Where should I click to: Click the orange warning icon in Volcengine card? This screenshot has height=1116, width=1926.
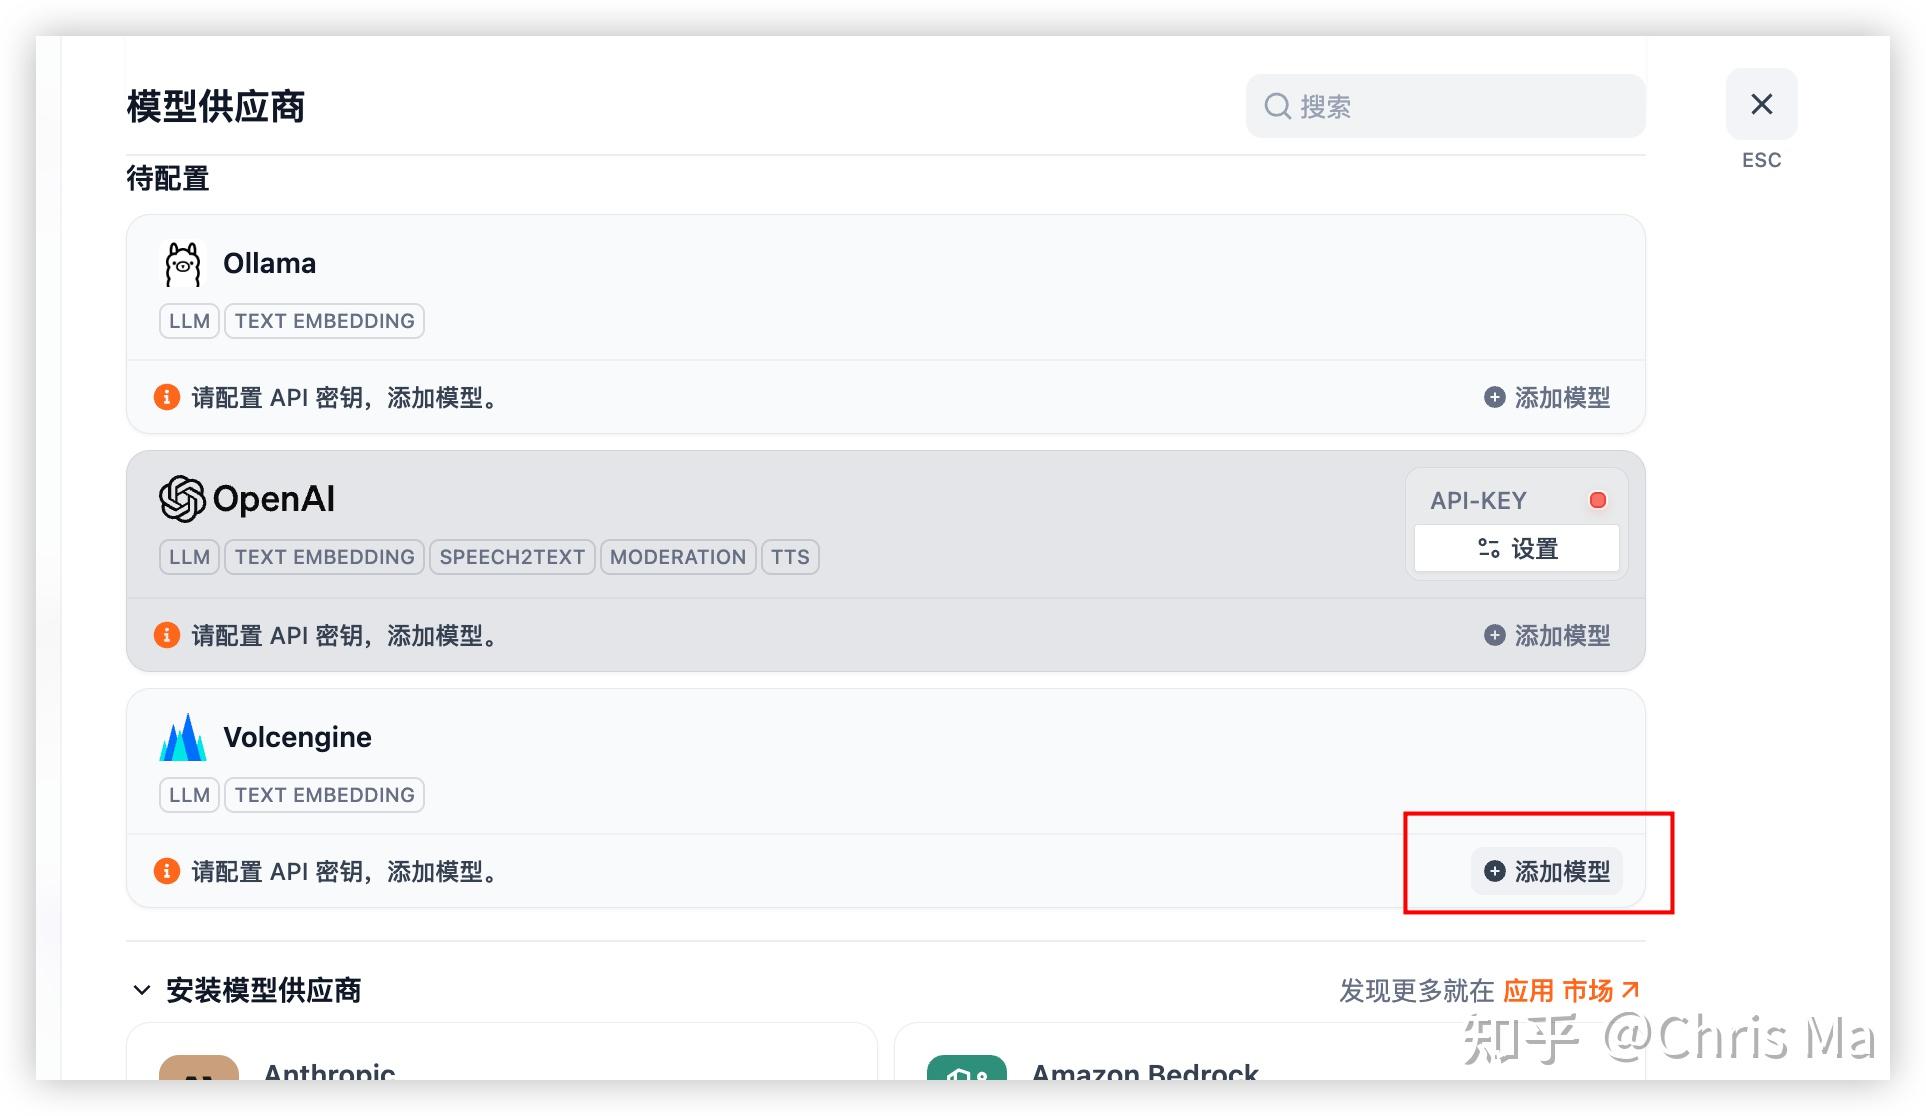(x=166, y=871)
